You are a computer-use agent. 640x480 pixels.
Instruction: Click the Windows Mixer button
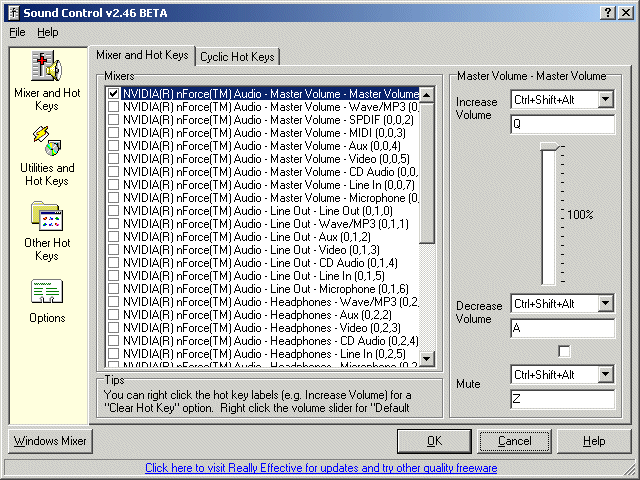click(50, 441)
